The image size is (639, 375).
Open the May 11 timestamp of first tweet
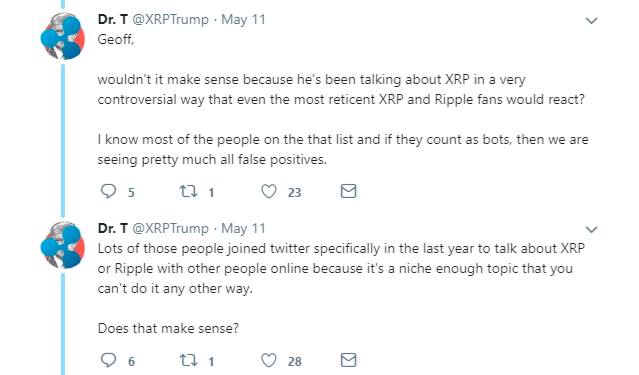pyautogui.click(x=243, y=19)
